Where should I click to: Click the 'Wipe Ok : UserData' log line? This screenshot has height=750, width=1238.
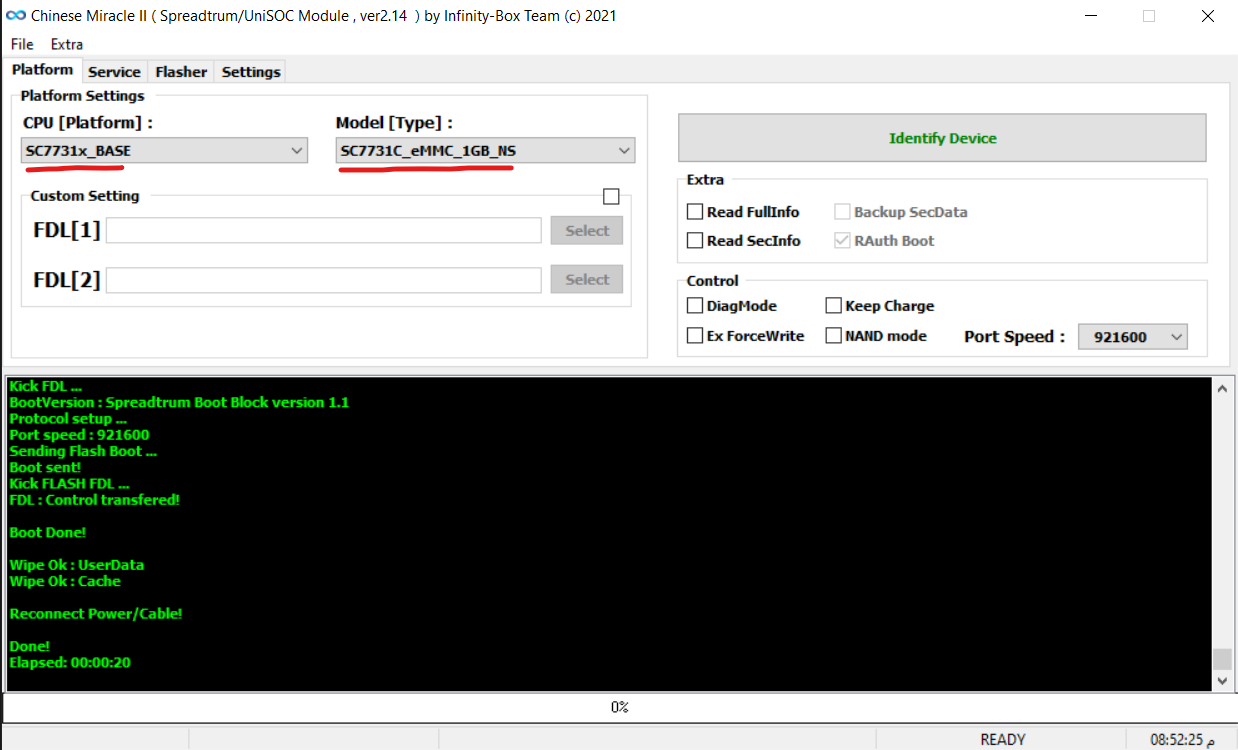click(x=77, y=565)
